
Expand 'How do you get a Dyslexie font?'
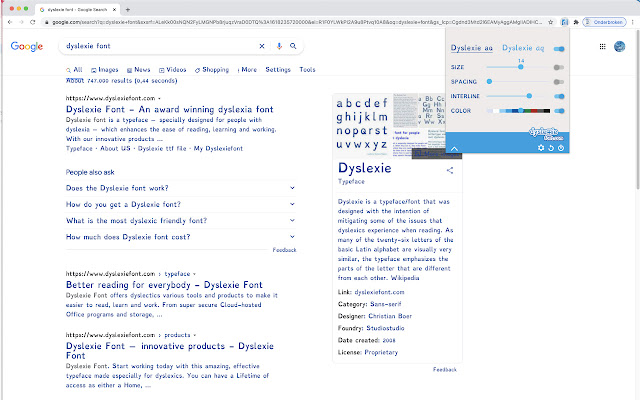click(180, 204)
